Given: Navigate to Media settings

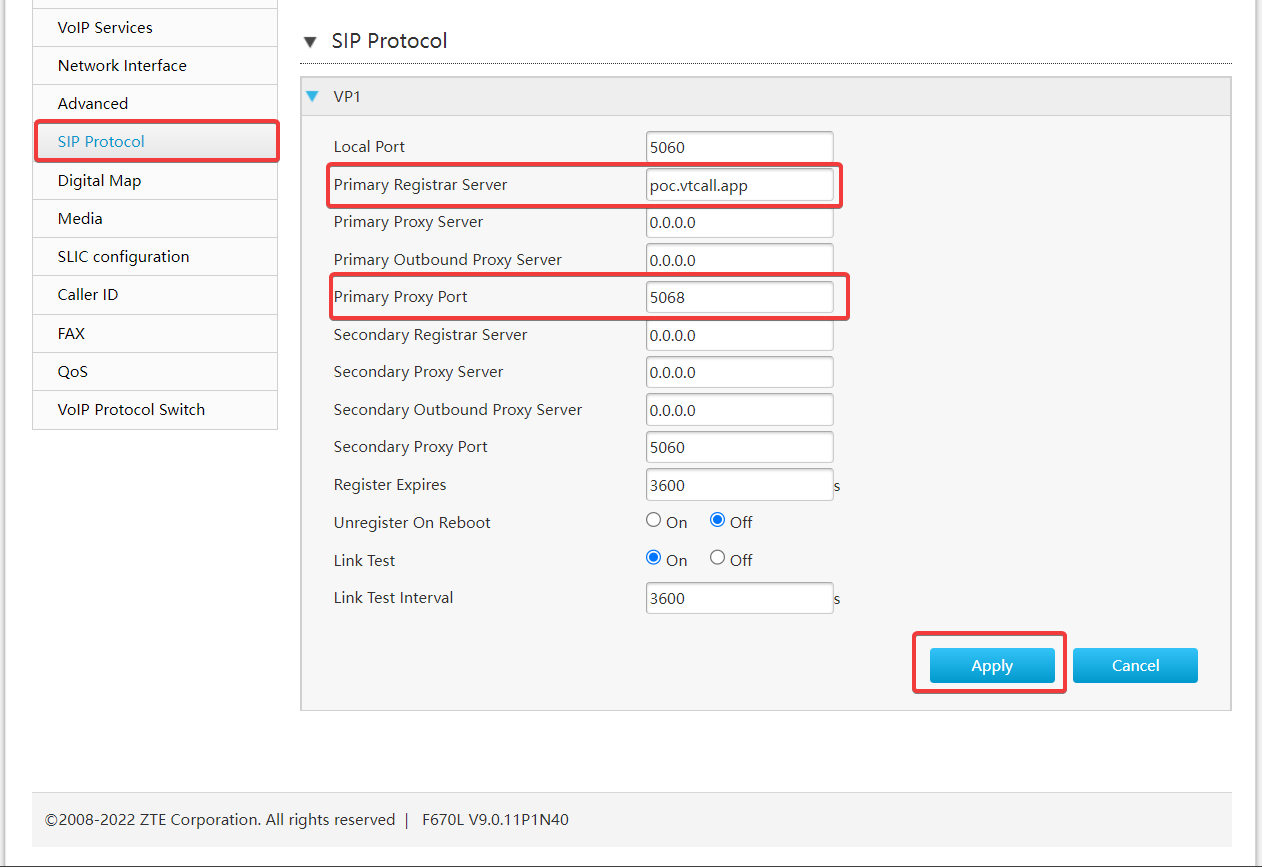Looking at the screenshot, I should tap(80, 218).
